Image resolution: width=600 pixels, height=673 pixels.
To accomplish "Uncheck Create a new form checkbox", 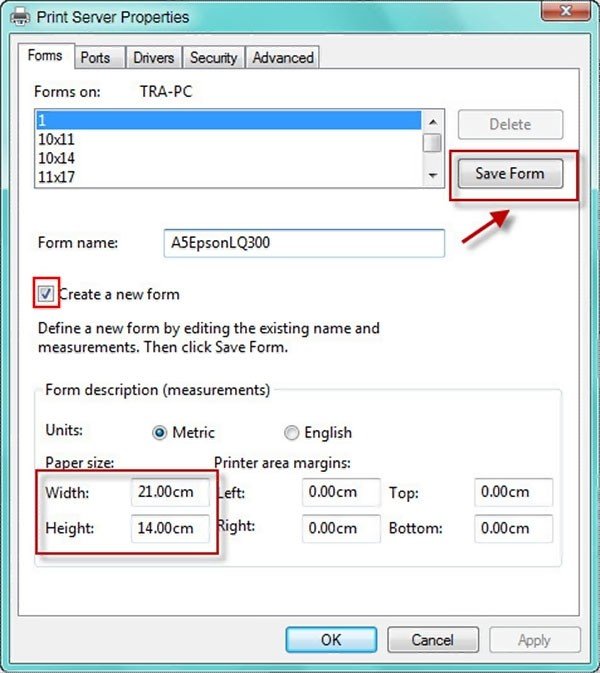I will (45, 294).
